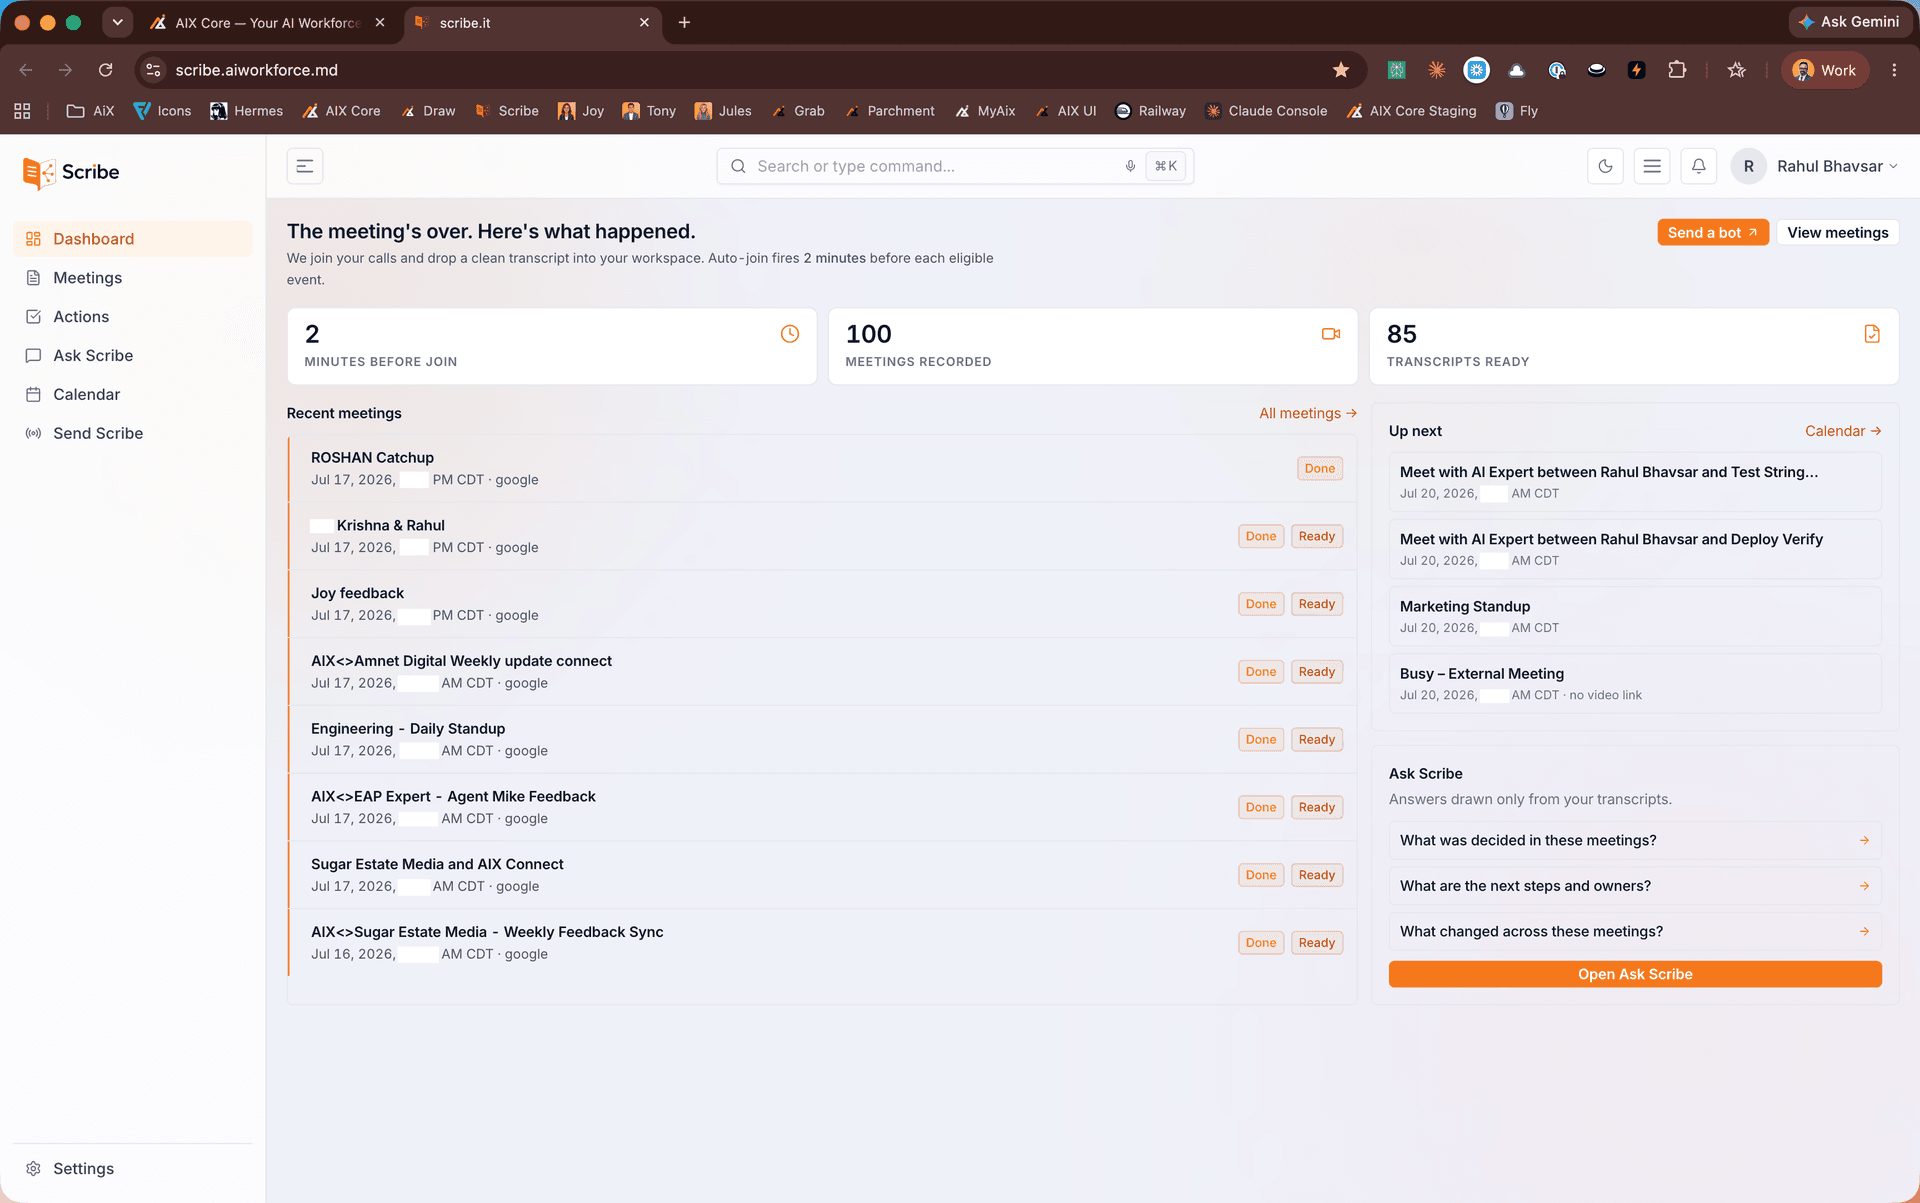The image size is (1920, 1203).
Task: Follow the Calendar link in Up next
Action: coord(1843,431)
